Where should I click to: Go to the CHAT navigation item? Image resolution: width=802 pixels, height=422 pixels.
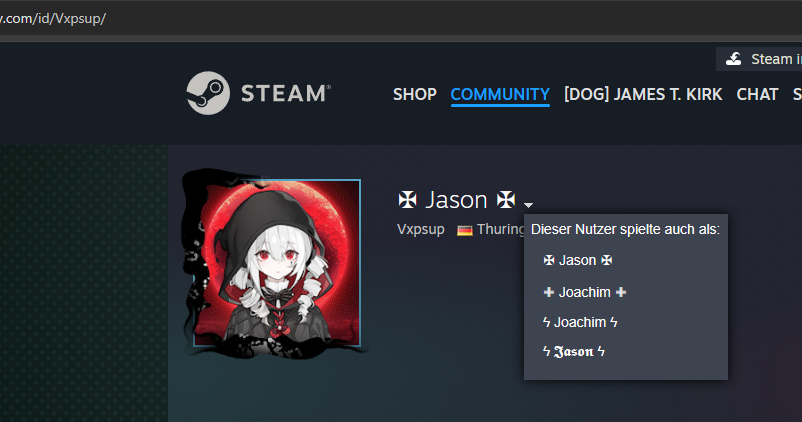pyautogui.click(x=757, y=94)
